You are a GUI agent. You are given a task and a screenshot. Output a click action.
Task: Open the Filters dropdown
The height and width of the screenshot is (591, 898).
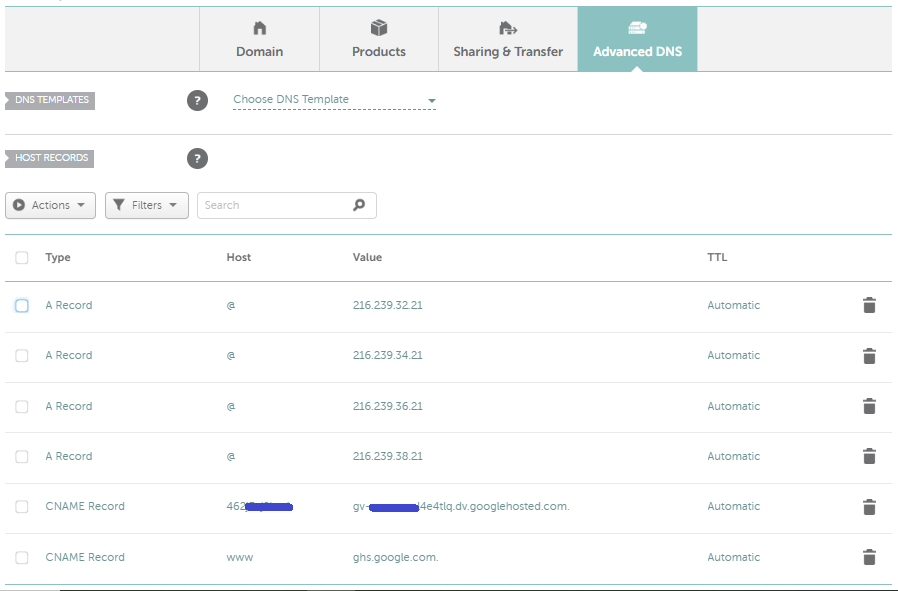click(x=147, y=205)
